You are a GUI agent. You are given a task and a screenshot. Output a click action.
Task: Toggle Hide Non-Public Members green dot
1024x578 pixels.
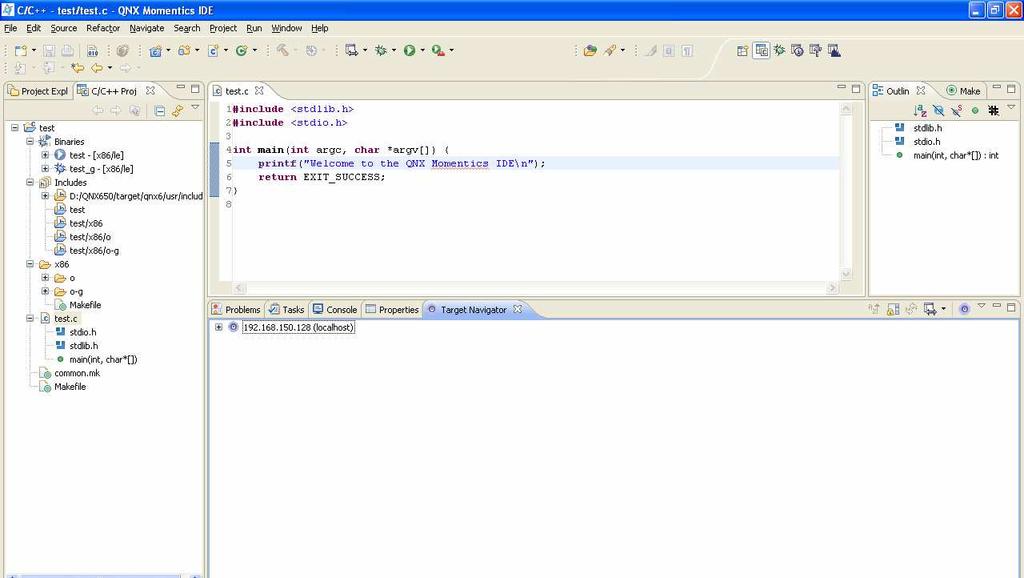975,110
